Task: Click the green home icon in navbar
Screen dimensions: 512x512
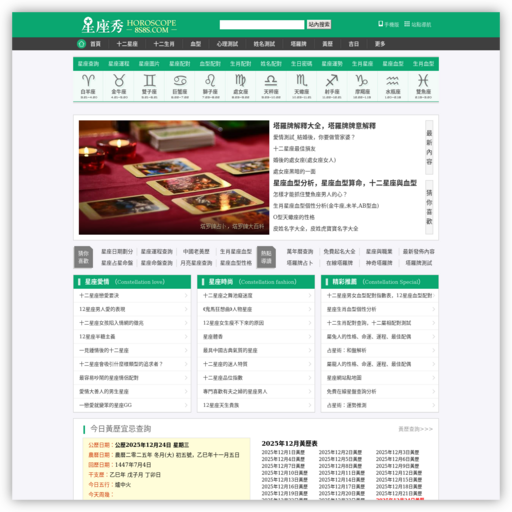Action: pos(81,44)
